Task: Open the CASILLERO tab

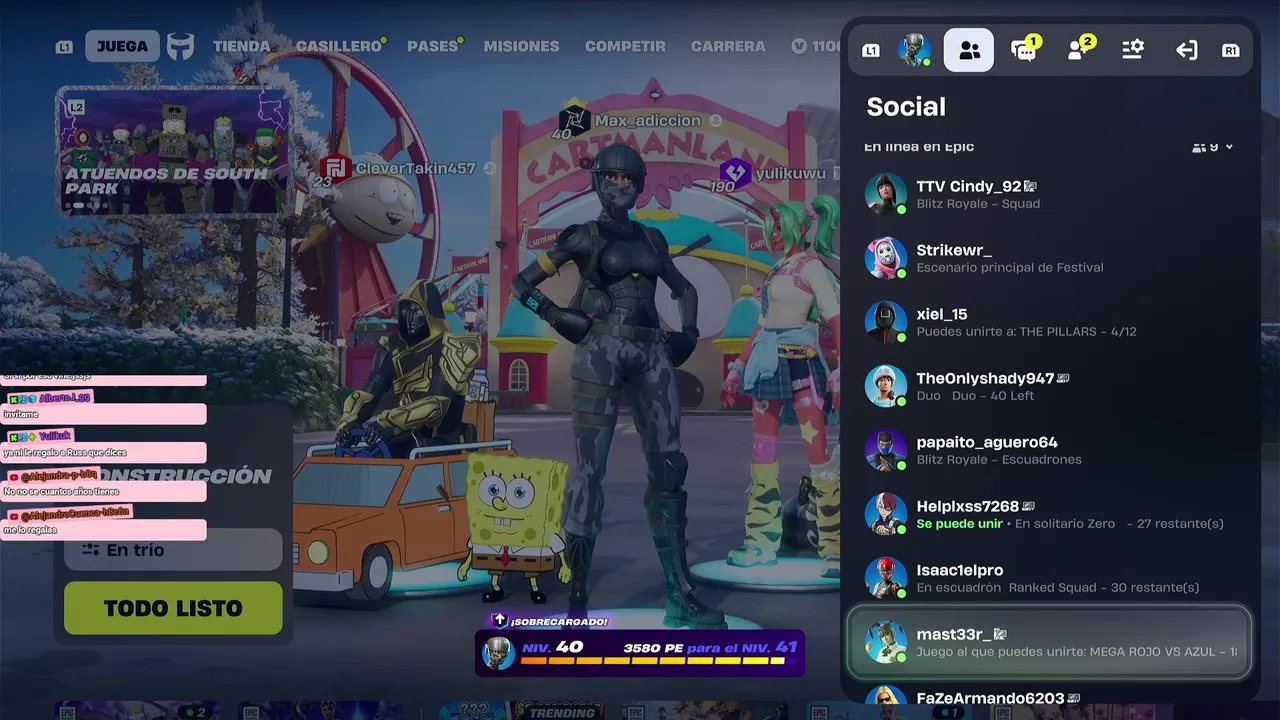Action: click(339, 46)
